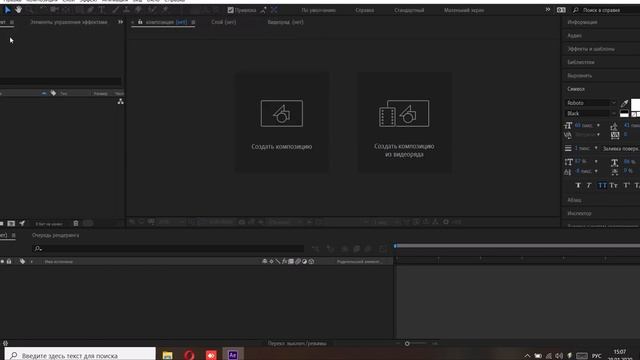
Task: Select the Type (T) tool in toolbar
Action: pyautogui.click(x=102, y=10)
